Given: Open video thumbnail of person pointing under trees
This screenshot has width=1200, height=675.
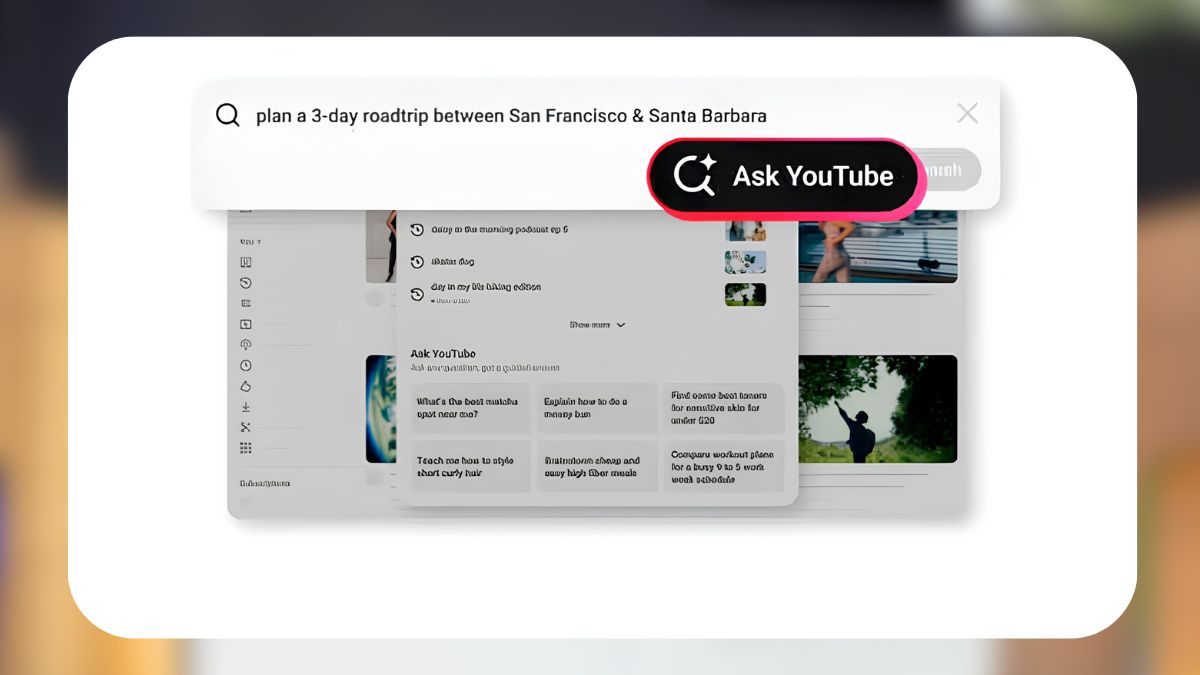Looking at the screenshot, I should [878, 408].
